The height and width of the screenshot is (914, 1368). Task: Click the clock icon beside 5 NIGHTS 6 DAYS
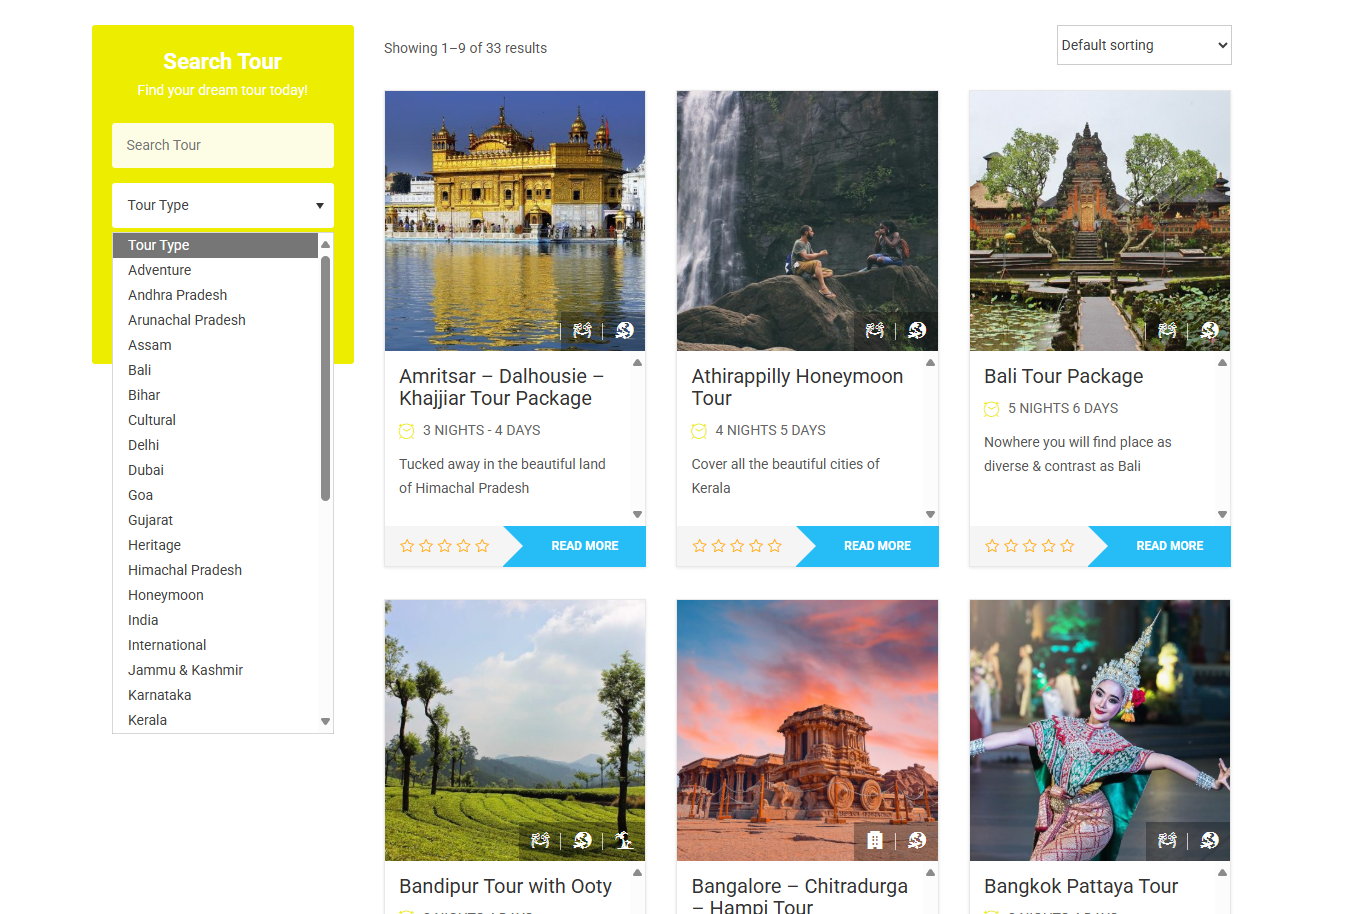coord(992,409)
